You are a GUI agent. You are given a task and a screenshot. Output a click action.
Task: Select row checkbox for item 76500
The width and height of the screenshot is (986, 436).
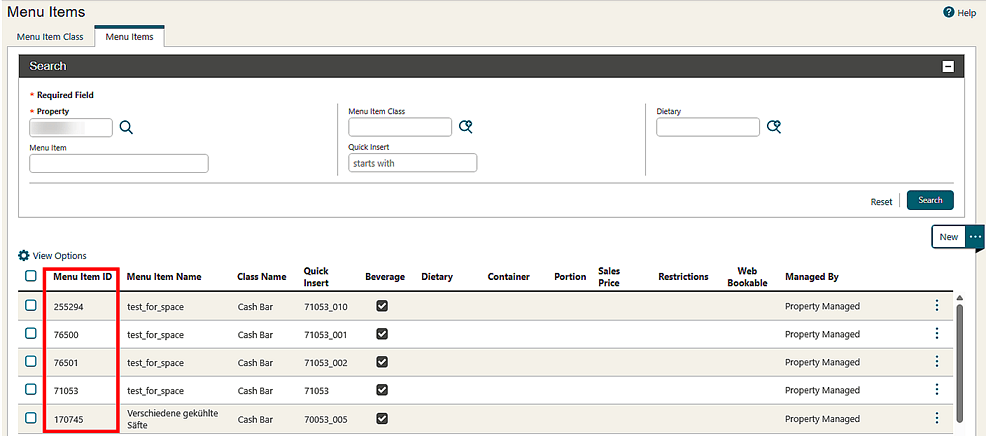click(x=30, y=333)
